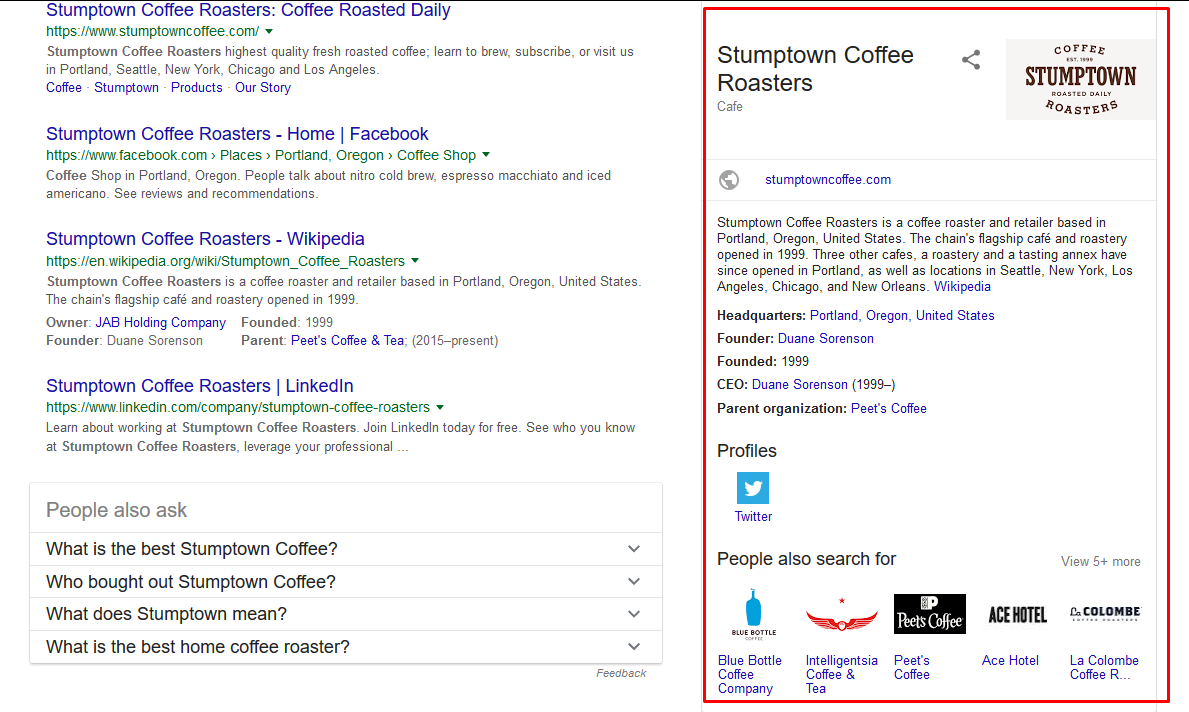Click the JAB Holding Company owner link
The height and width of the screenshot is (712, 1189).
161,323
